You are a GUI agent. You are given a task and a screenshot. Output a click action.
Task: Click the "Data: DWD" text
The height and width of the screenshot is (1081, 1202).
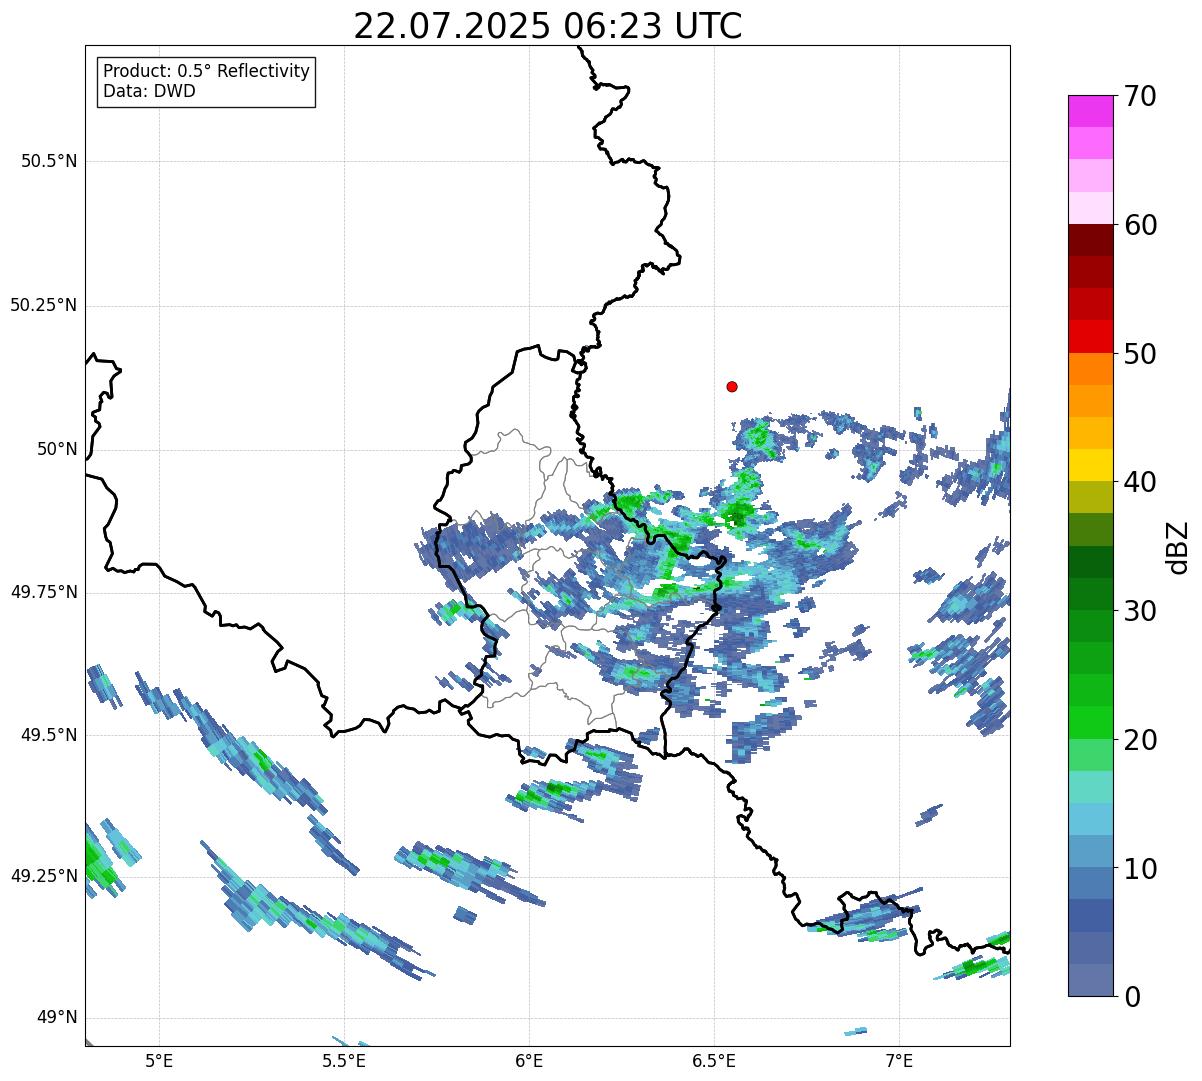coord(149,91)
